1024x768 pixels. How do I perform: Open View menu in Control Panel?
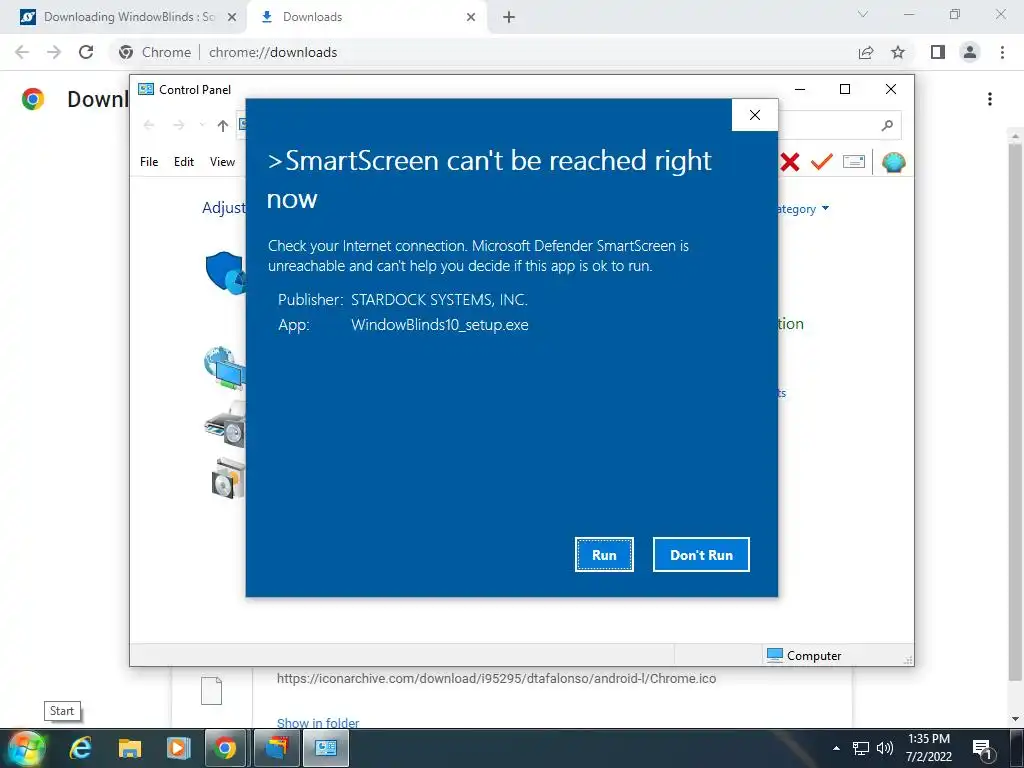222,161
